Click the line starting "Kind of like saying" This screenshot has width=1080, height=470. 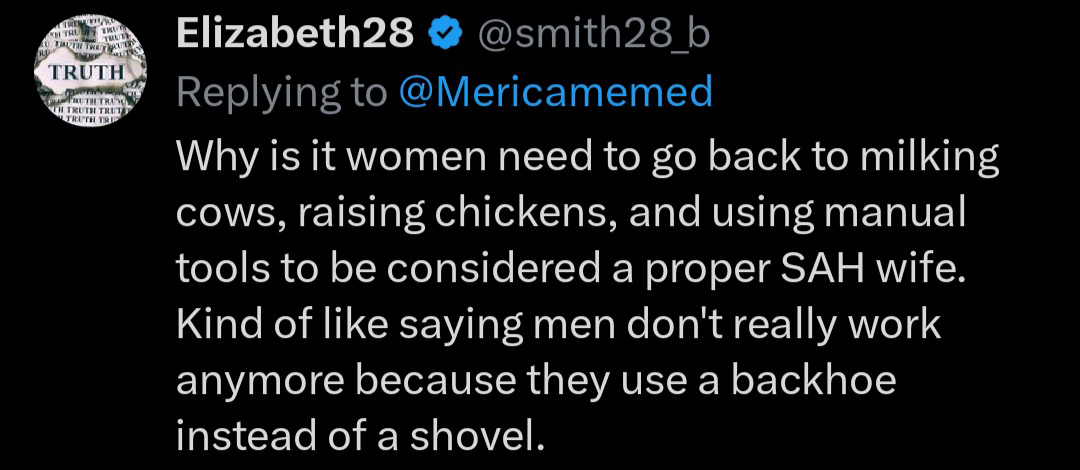(x=559, y=325)
